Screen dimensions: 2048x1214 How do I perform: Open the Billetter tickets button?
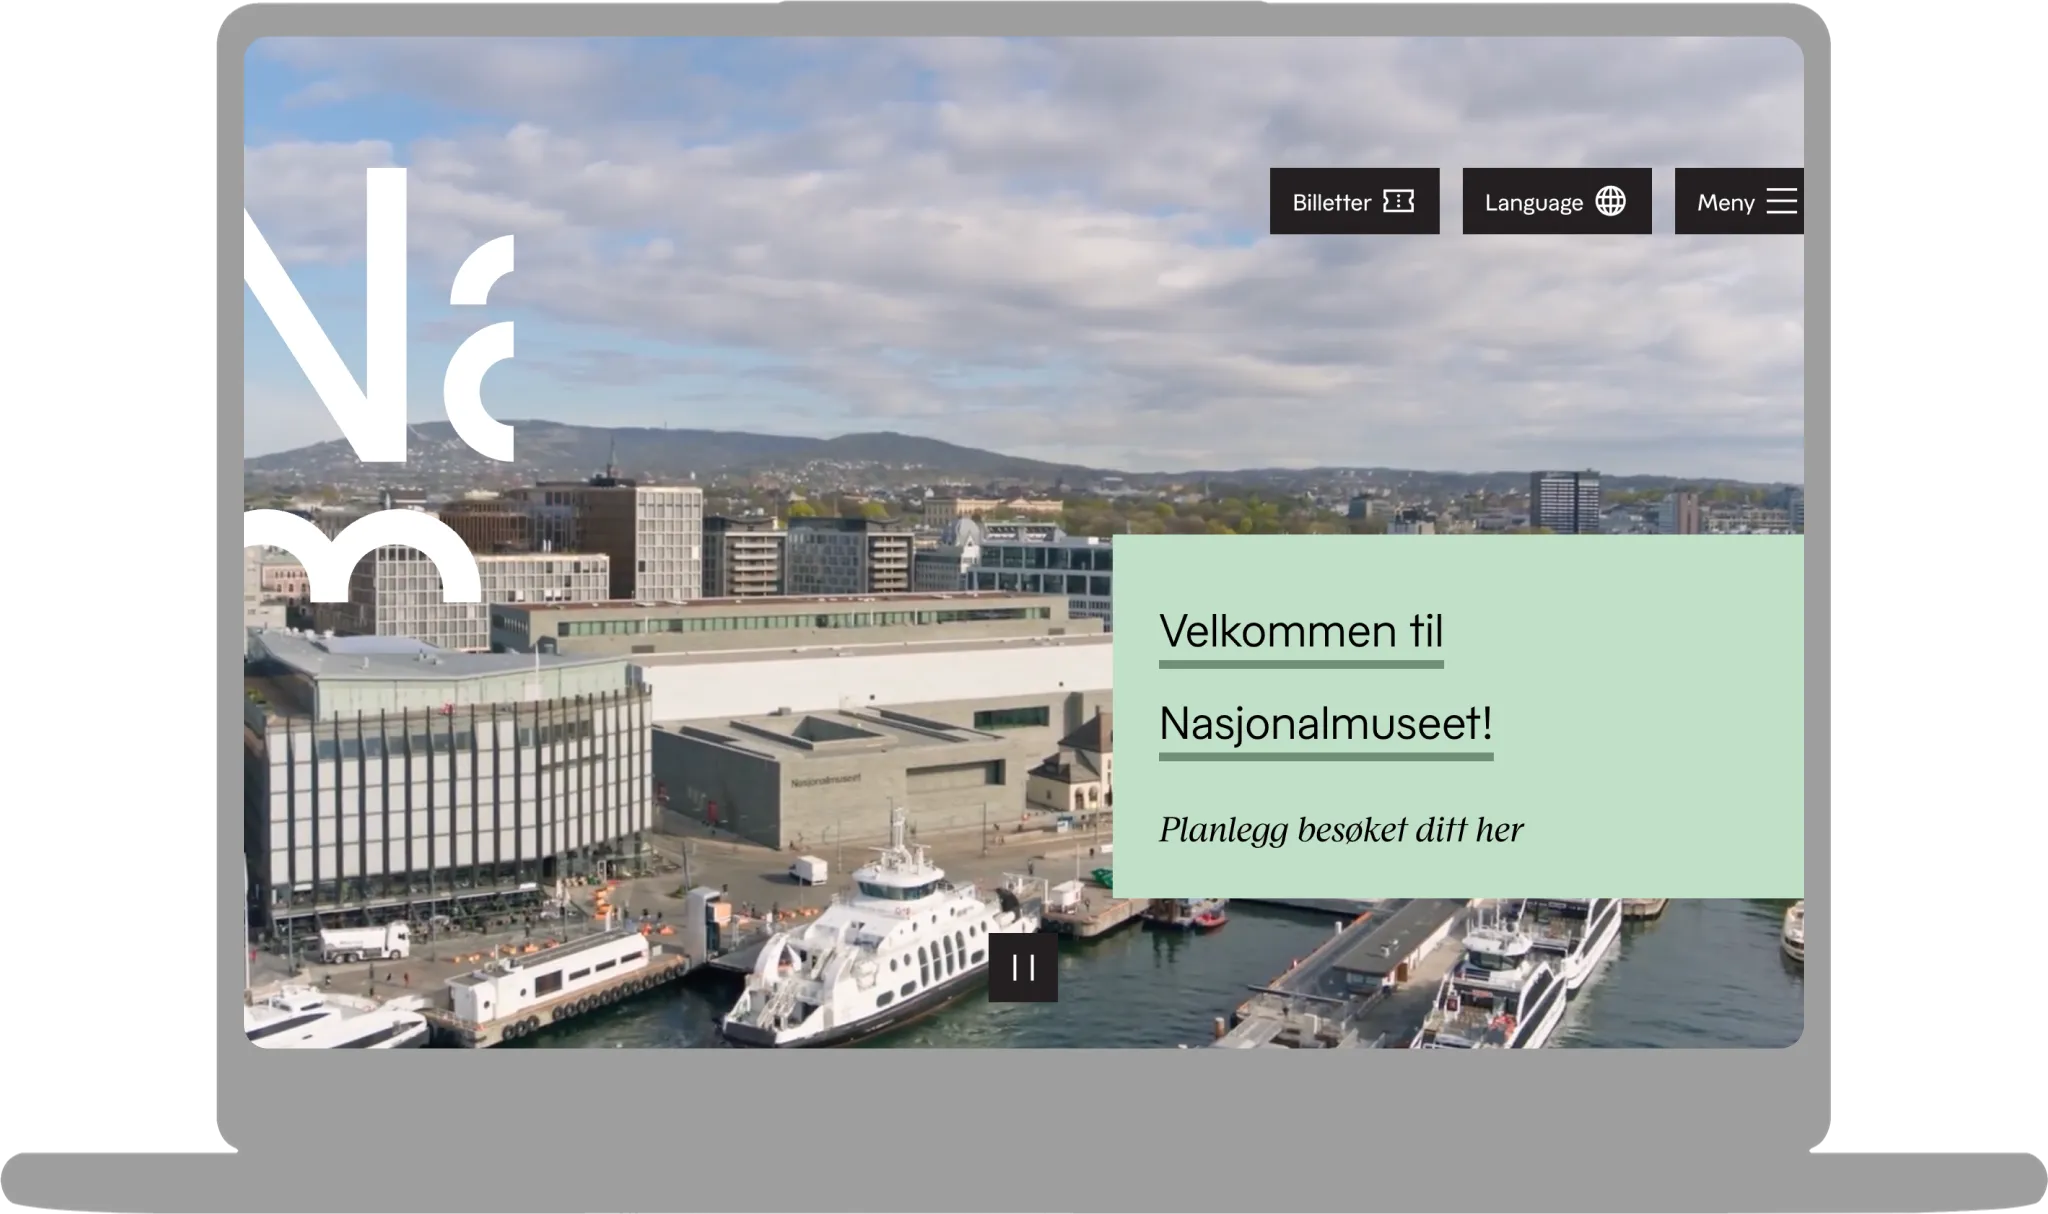click(1354, 201)
